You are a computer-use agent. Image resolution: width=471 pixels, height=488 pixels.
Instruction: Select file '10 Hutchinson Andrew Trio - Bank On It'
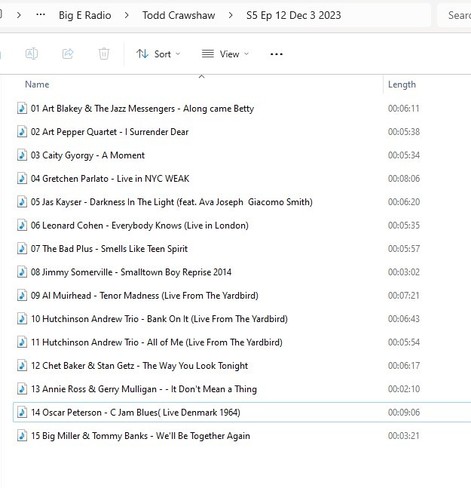coord(159,319)
